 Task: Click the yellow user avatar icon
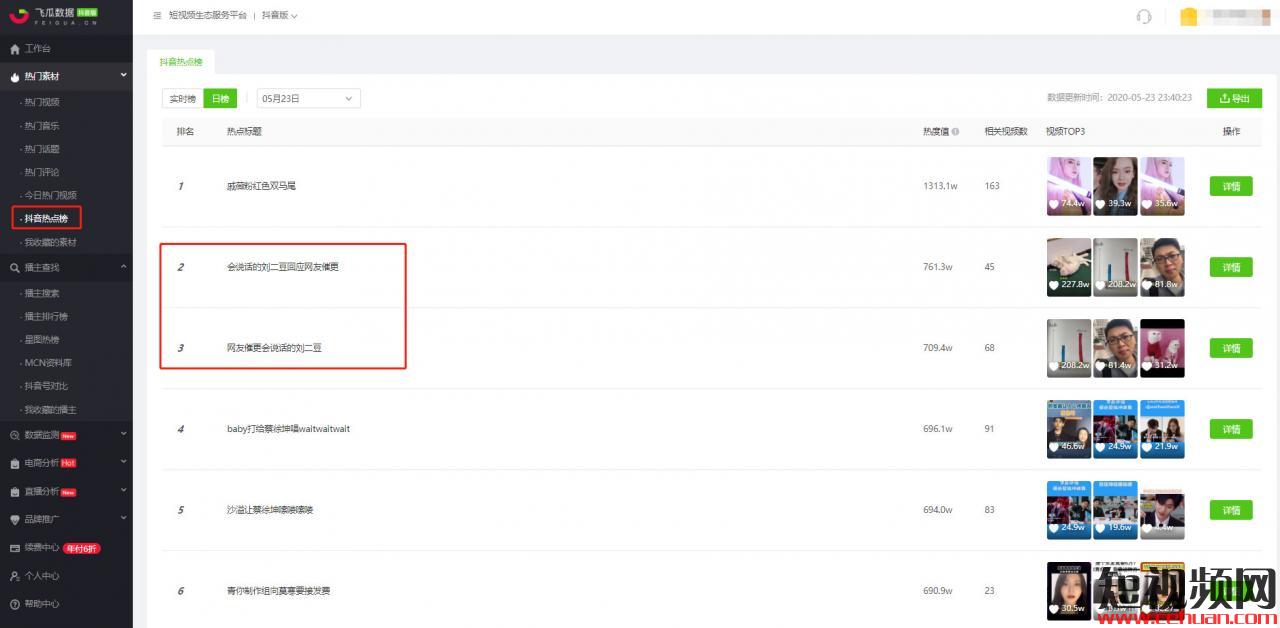tap(1188, 16)
